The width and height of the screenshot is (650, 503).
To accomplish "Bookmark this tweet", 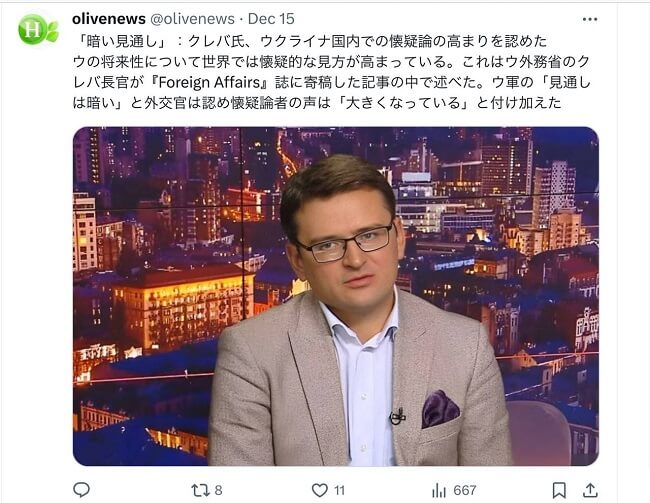I will [x=559, y=490].
